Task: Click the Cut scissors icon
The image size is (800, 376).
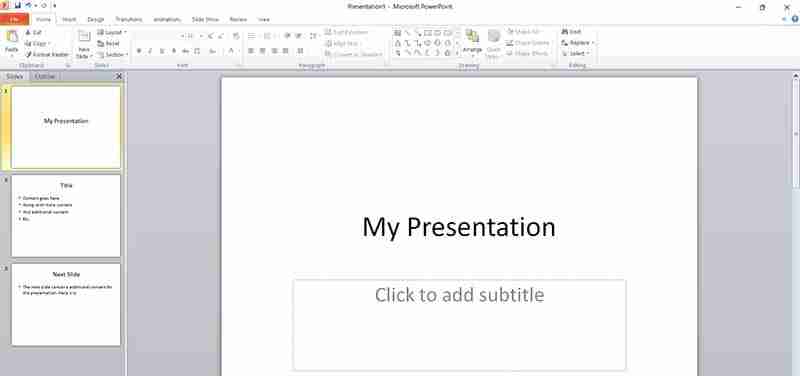Action: [x=29, y=33]
